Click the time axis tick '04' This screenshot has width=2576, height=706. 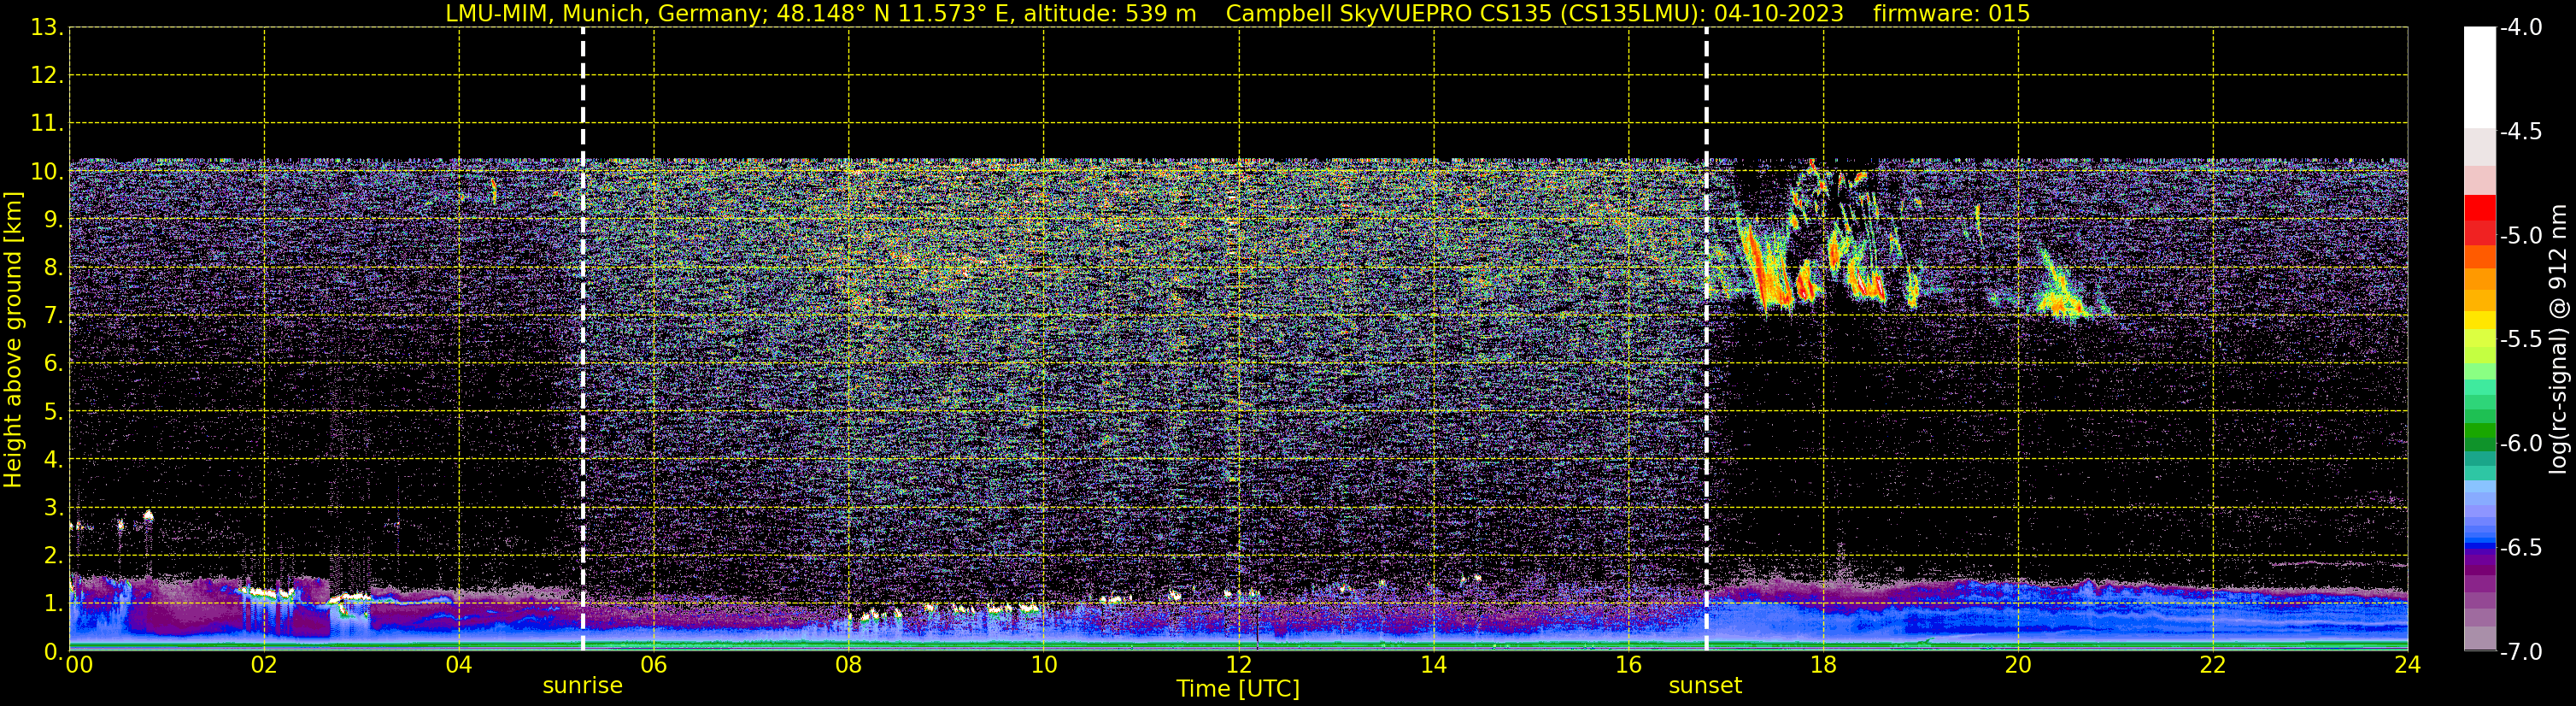459,665
